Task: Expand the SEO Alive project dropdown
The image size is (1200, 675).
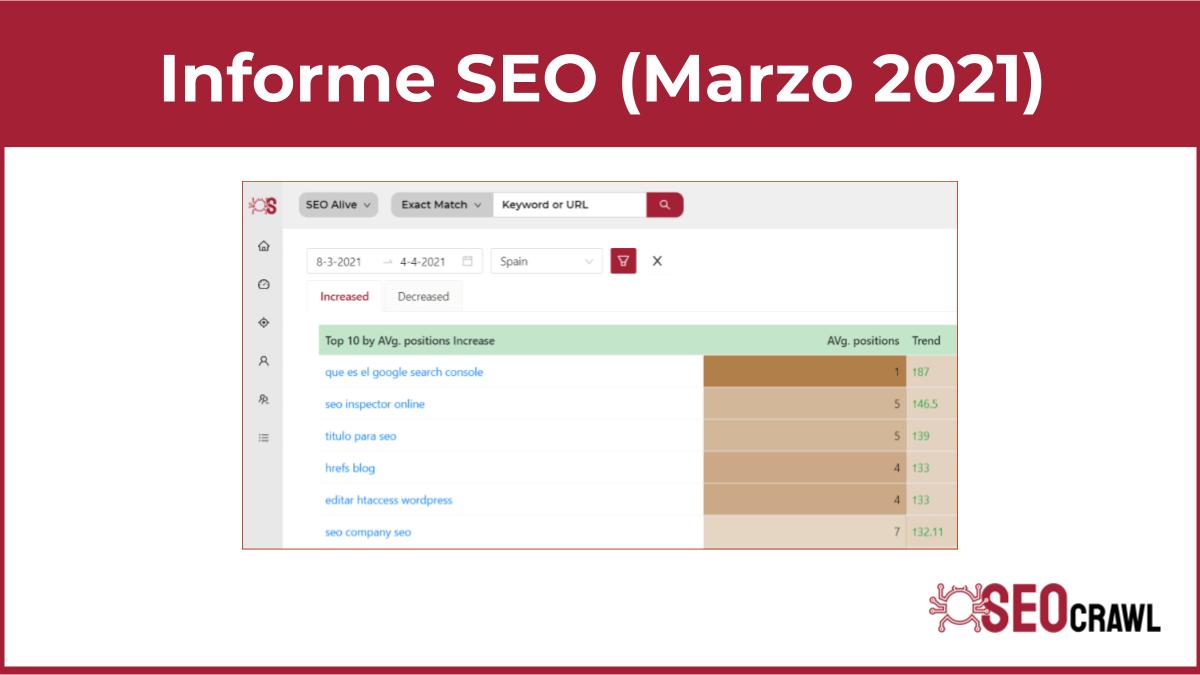Action: [338, 205]
